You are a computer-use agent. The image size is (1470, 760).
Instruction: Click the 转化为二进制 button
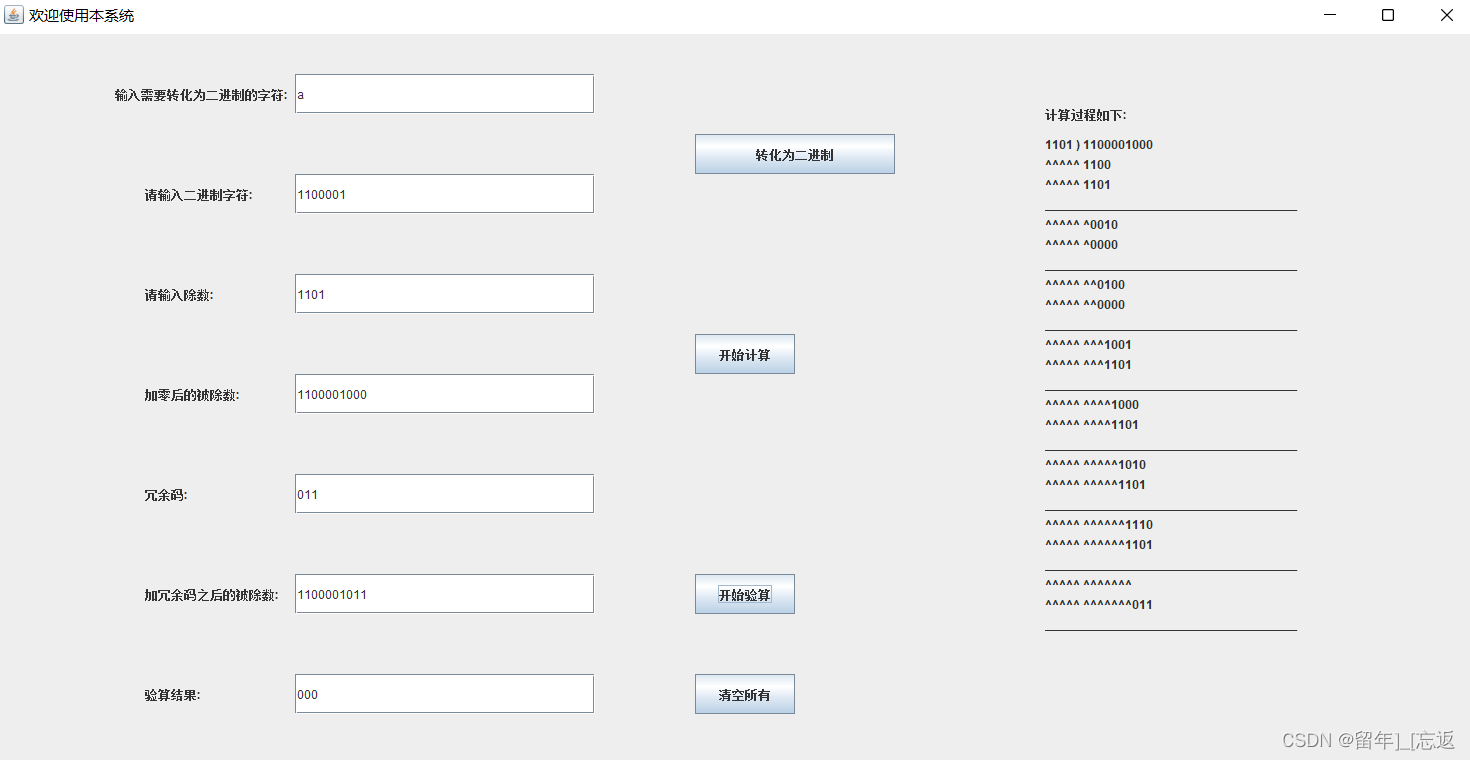click(794, 154)
